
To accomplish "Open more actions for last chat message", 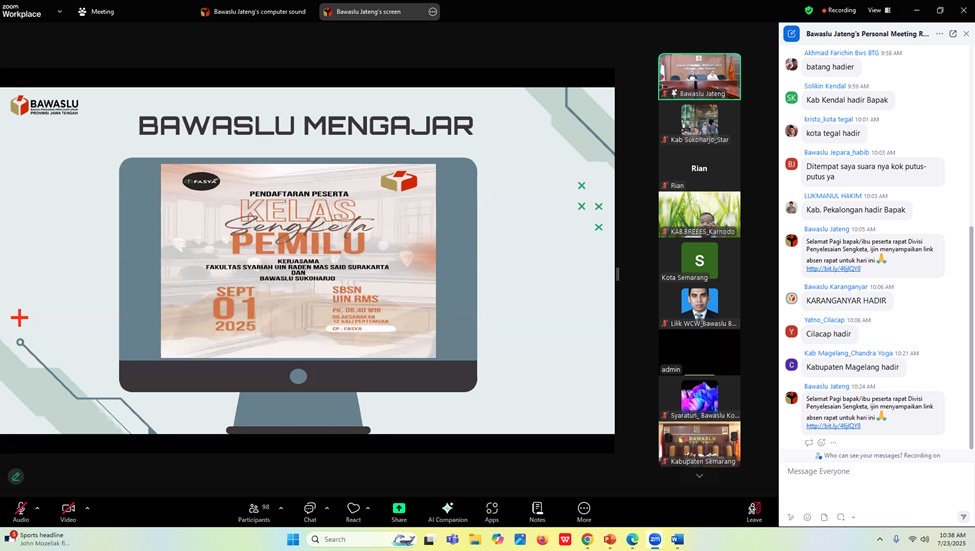I will point(833,443).
